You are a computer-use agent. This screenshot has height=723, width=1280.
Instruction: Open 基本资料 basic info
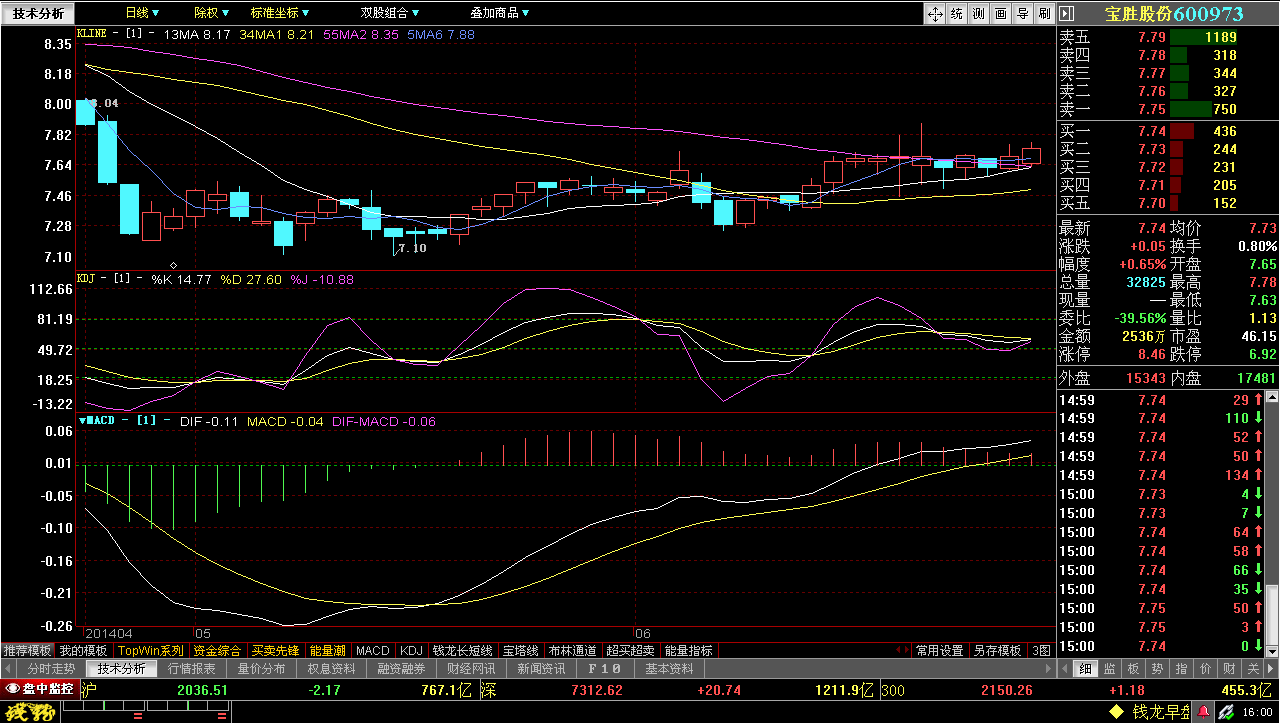click(x=669, y=668)
